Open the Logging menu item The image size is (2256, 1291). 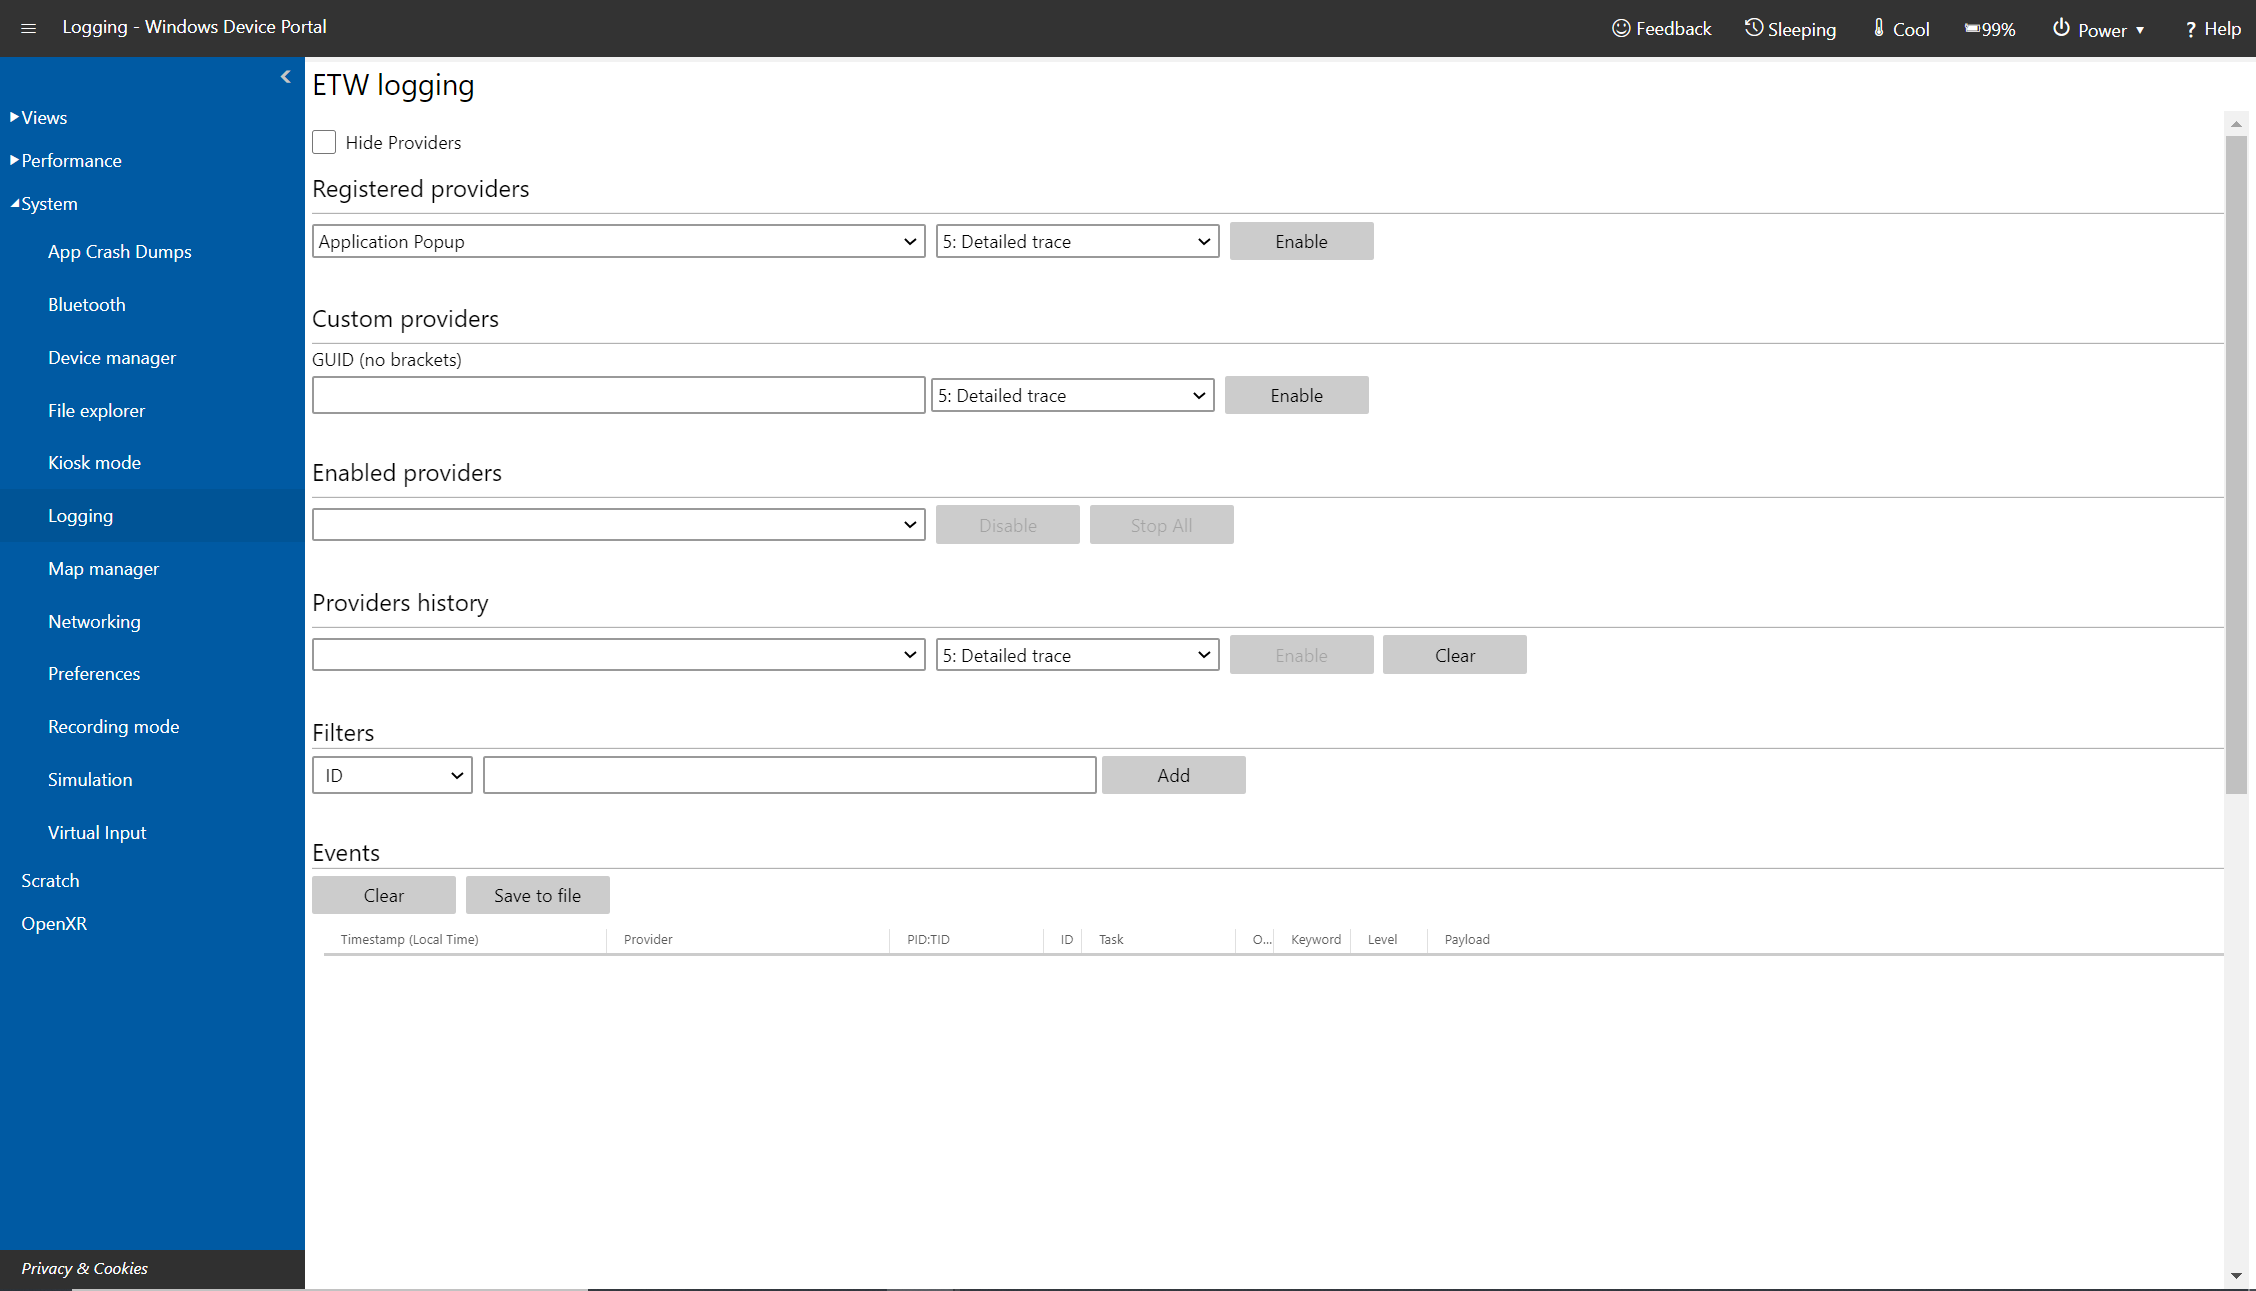(x=81, y=515)
